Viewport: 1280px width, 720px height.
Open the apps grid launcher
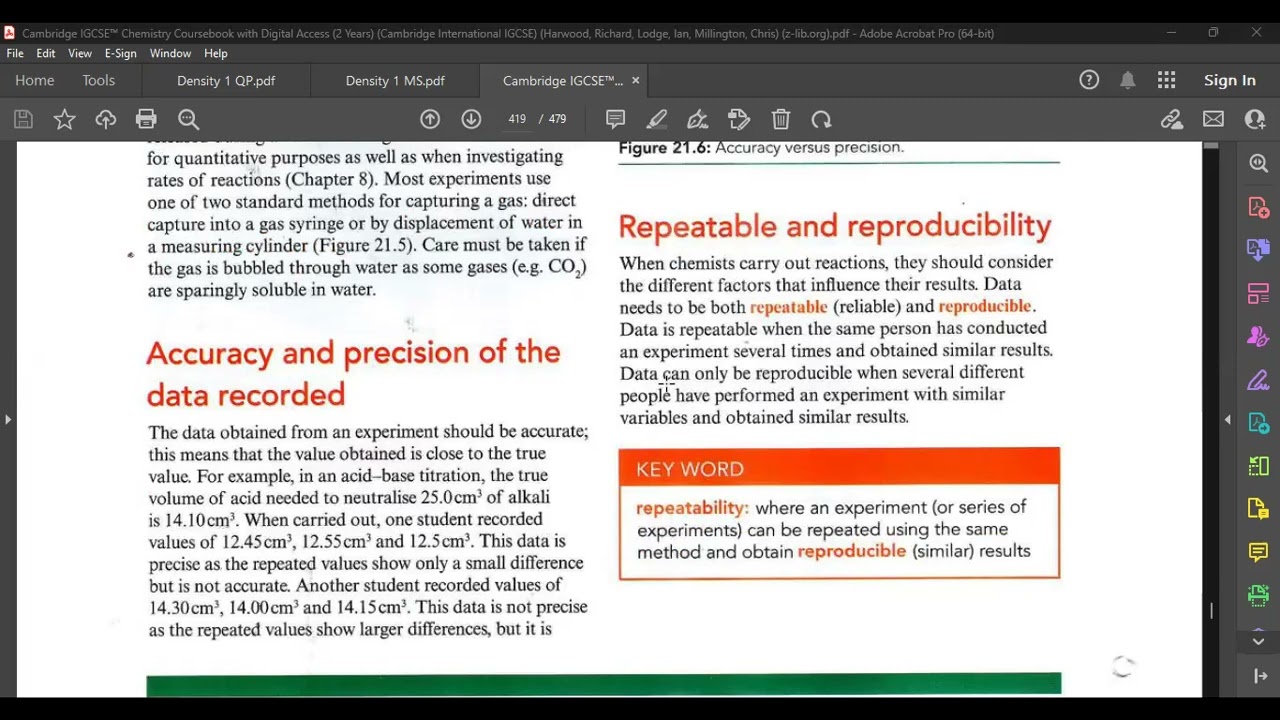[1166, 81]
